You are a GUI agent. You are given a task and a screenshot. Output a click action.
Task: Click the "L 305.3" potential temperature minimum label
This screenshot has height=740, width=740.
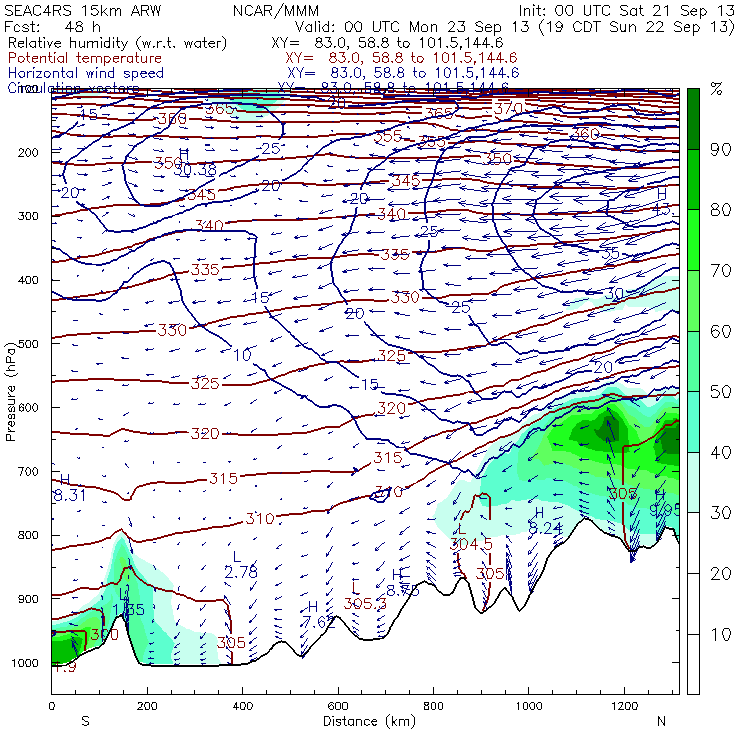pos(365,596)
